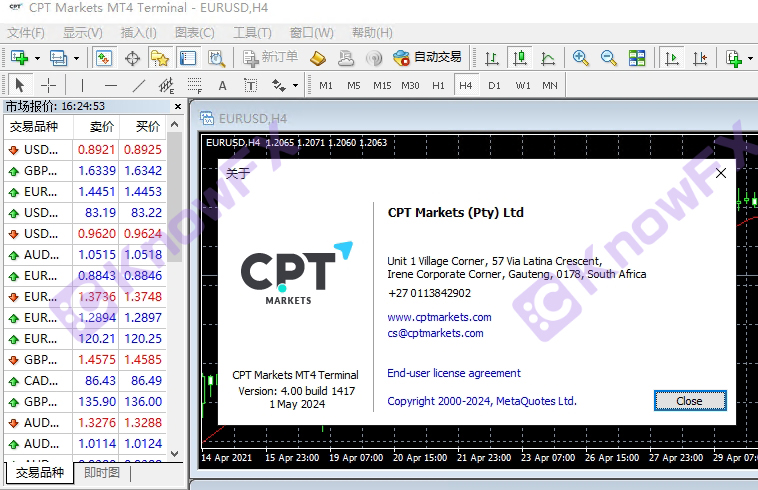
Task: Click the 新订单 new order button
Action: [x=270, y=58]
